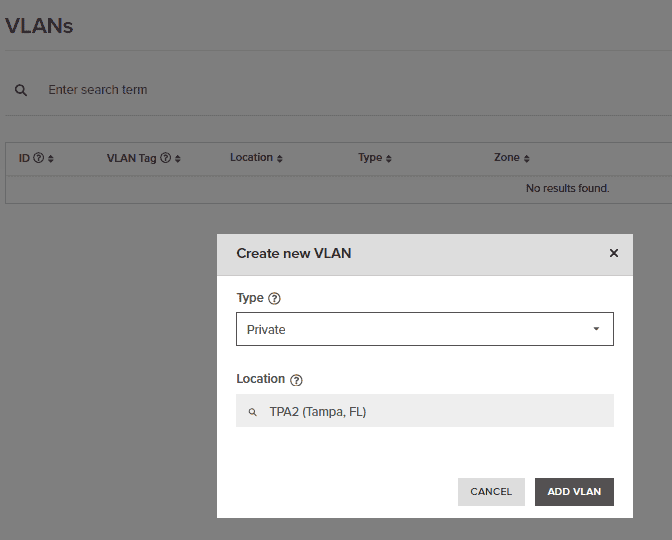
Task: Click the Type column header text
Action: (370, 157)
